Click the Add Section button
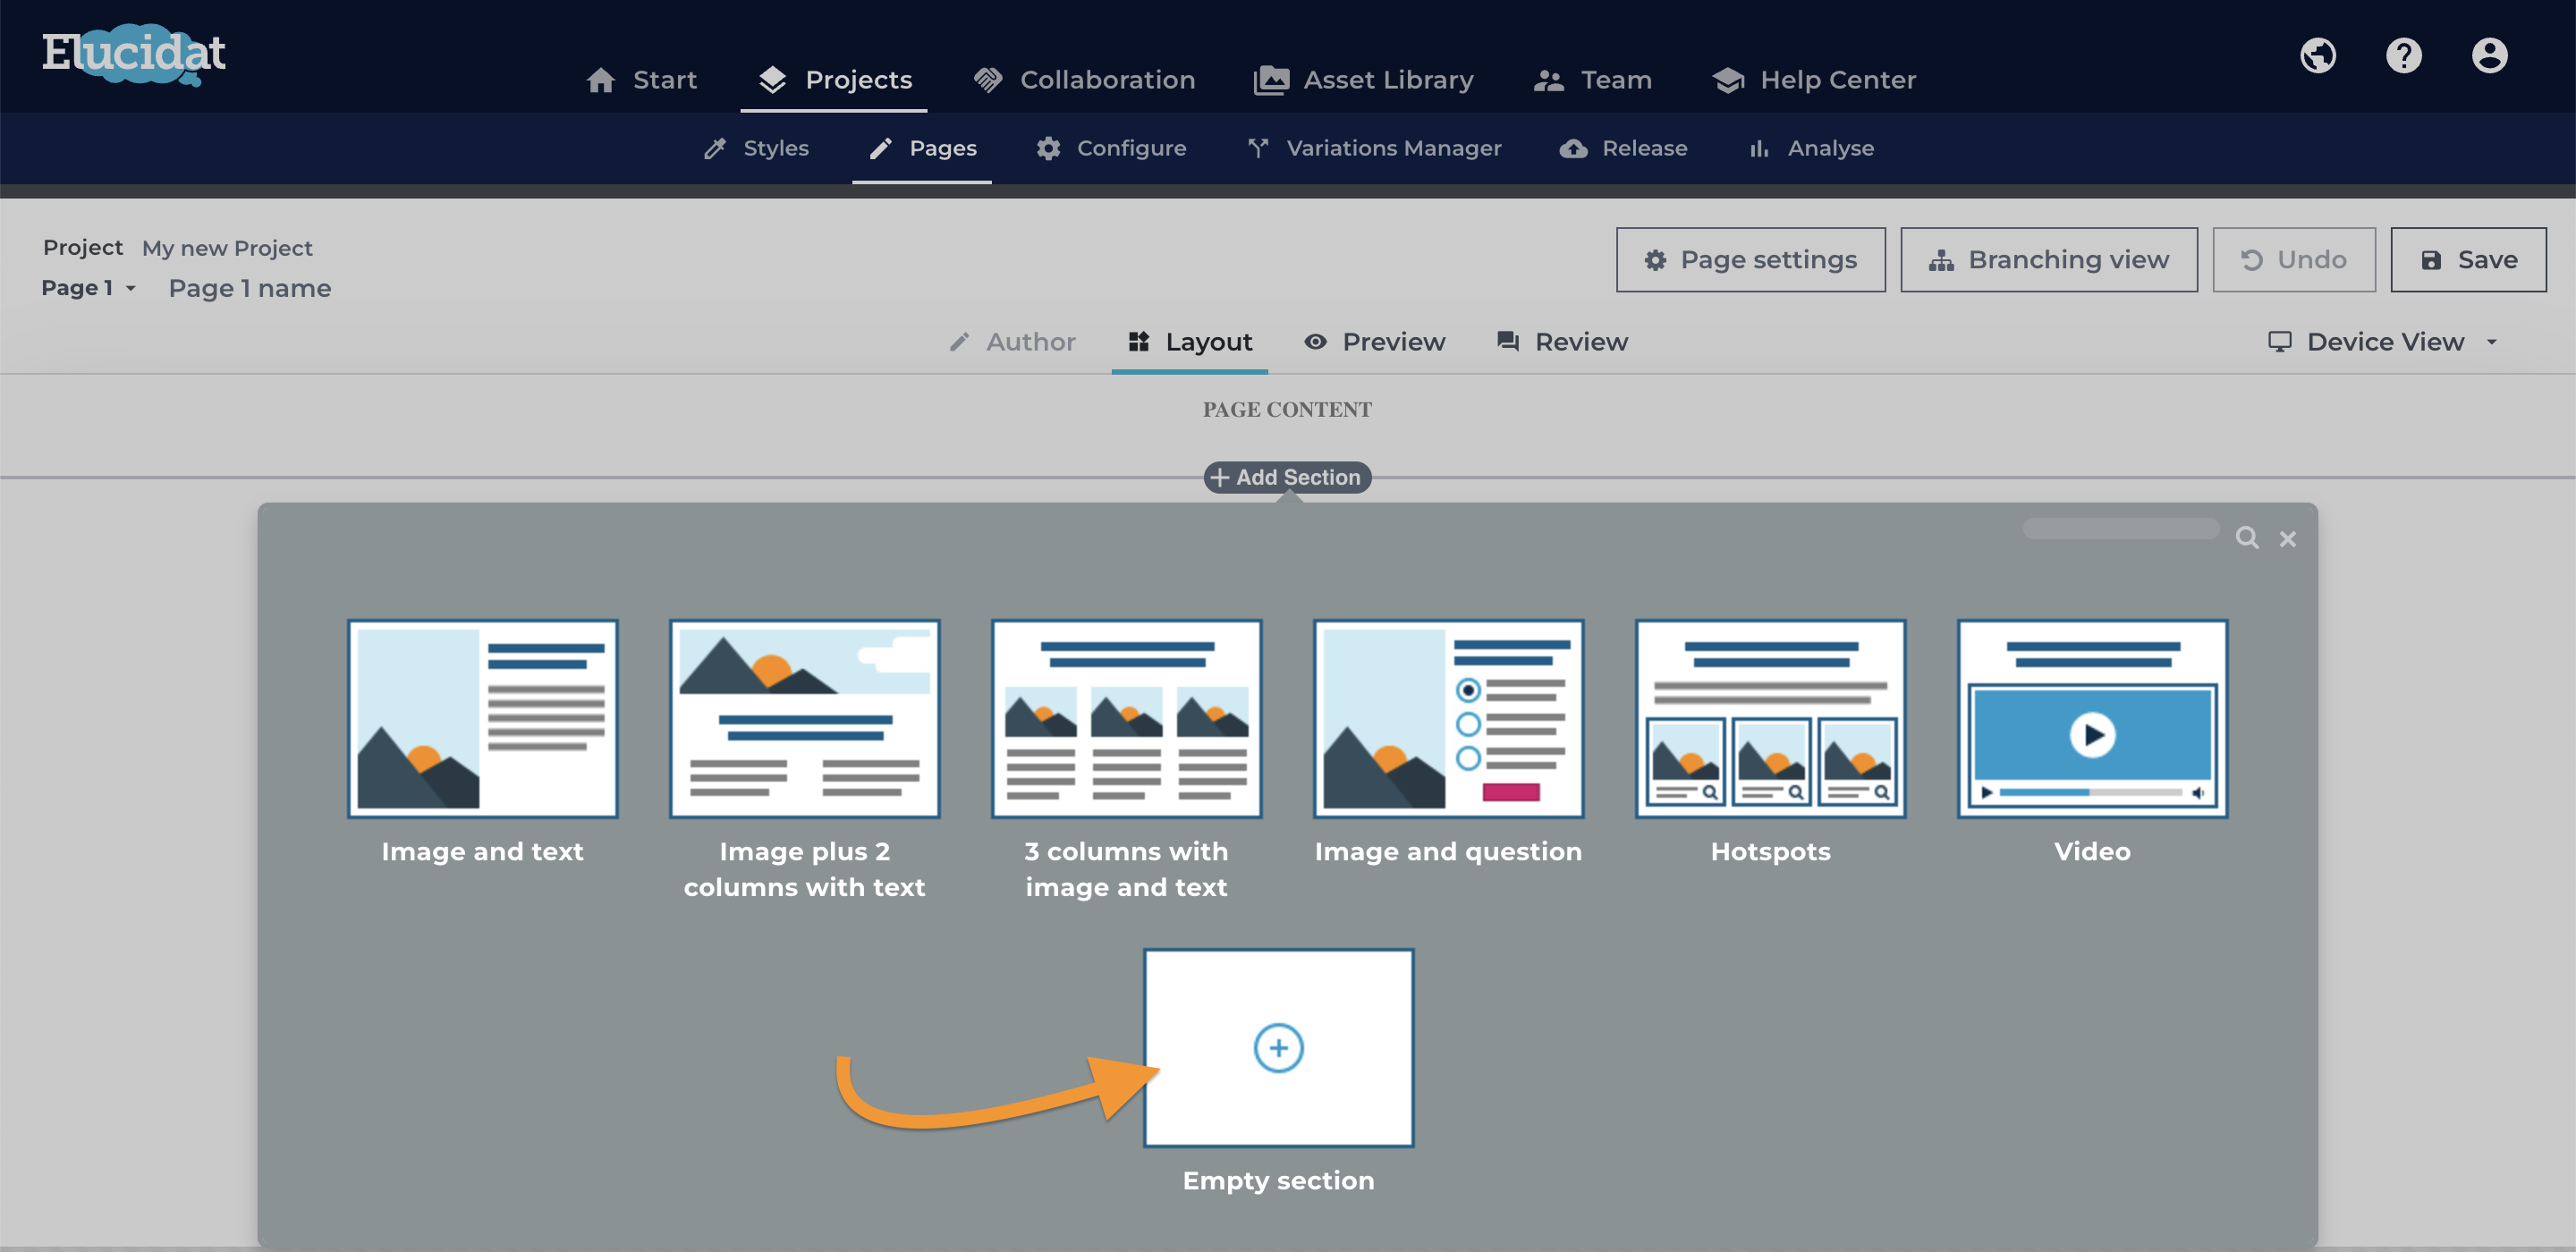This screenshot has width=2576, height=1252. [1286, 477]
